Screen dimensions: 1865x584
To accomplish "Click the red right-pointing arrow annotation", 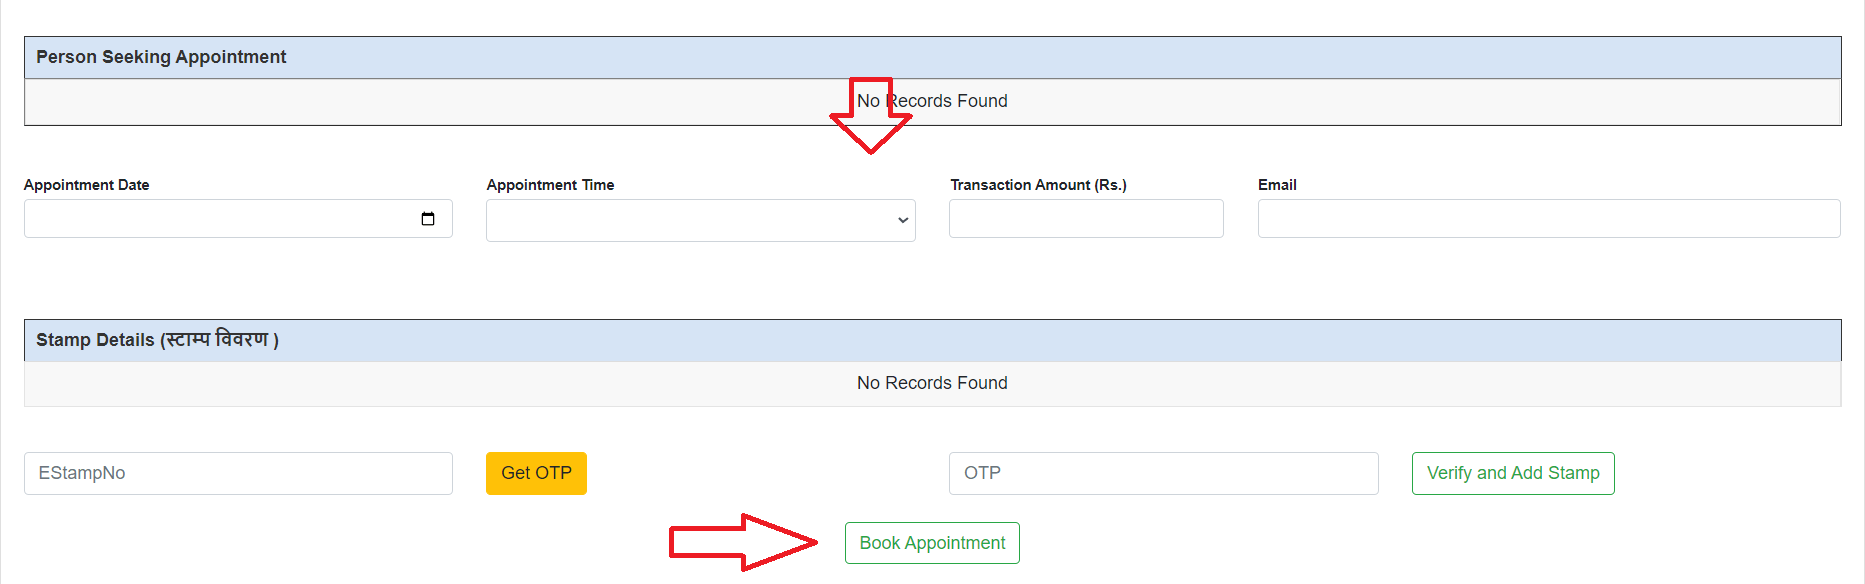I will coord(742,543).
